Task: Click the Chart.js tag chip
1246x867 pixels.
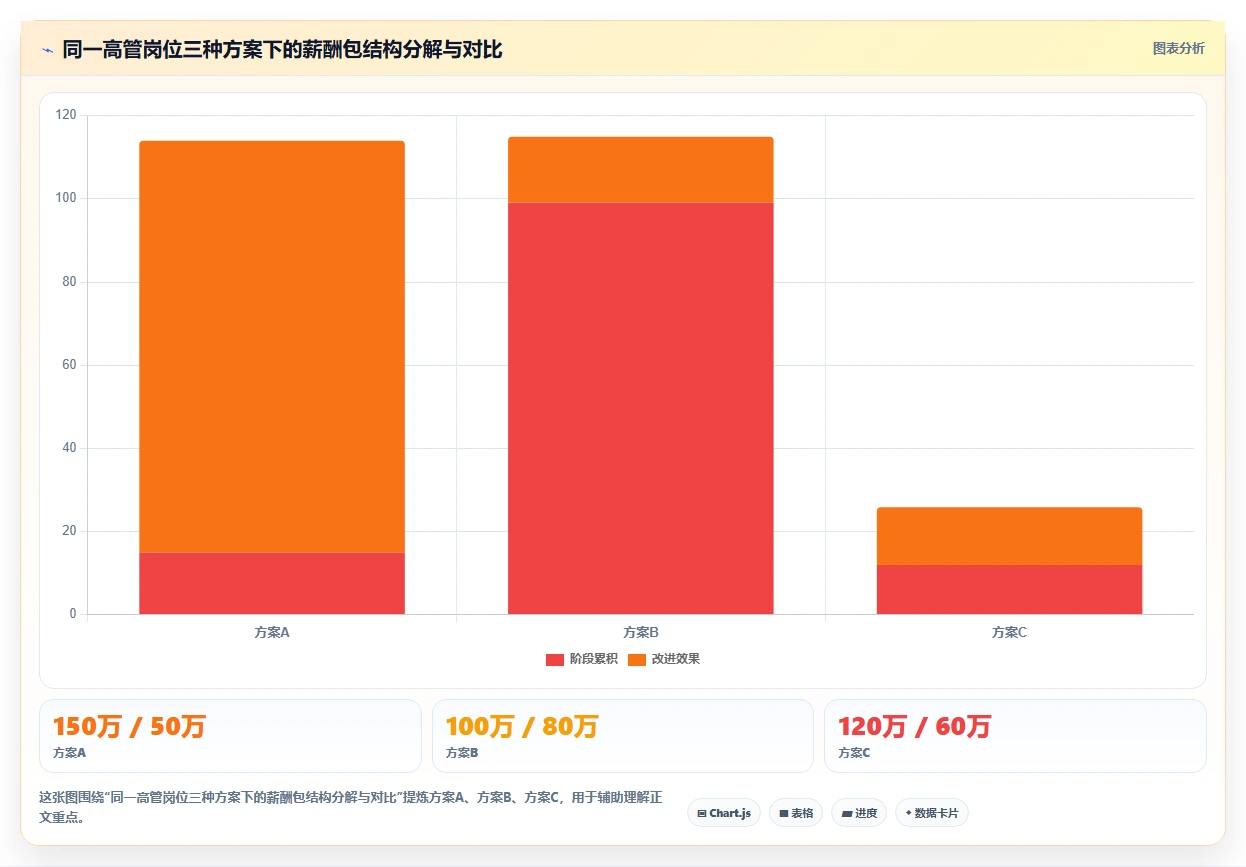Action: coord(724,813)
